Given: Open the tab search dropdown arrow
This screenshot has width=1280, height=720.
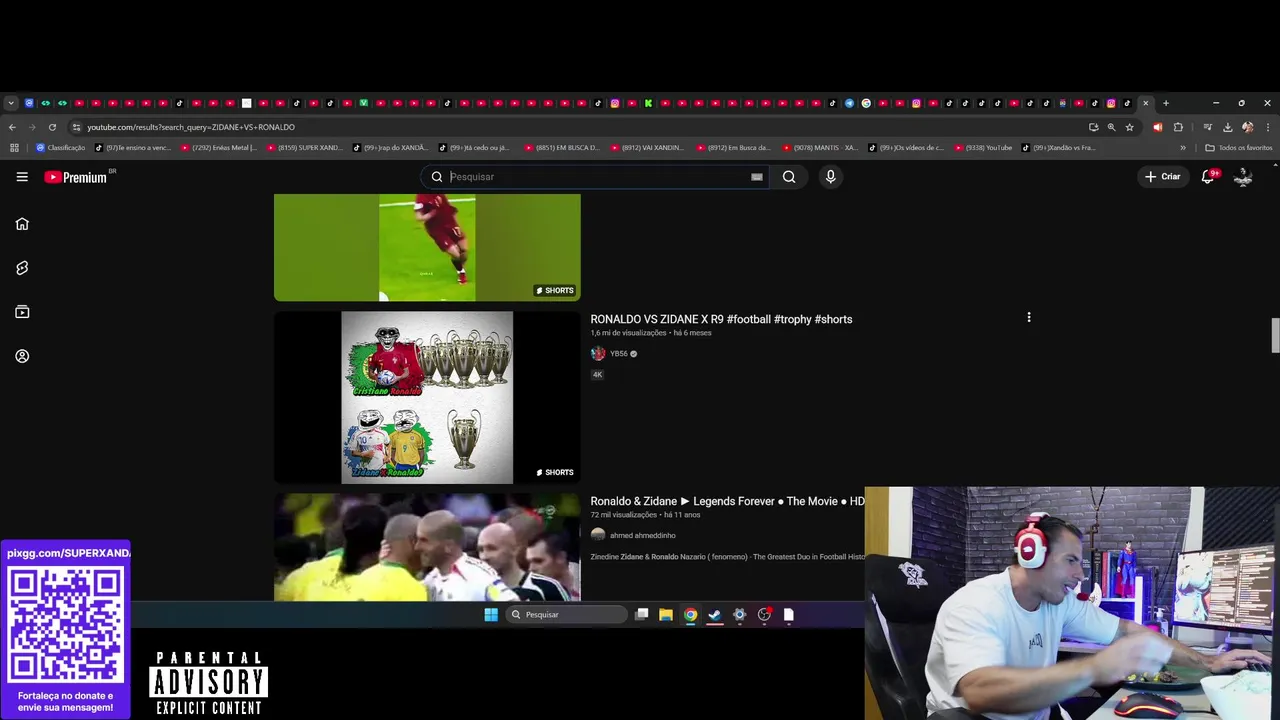Looking at the screenshot, I should (x=10, y=103).
